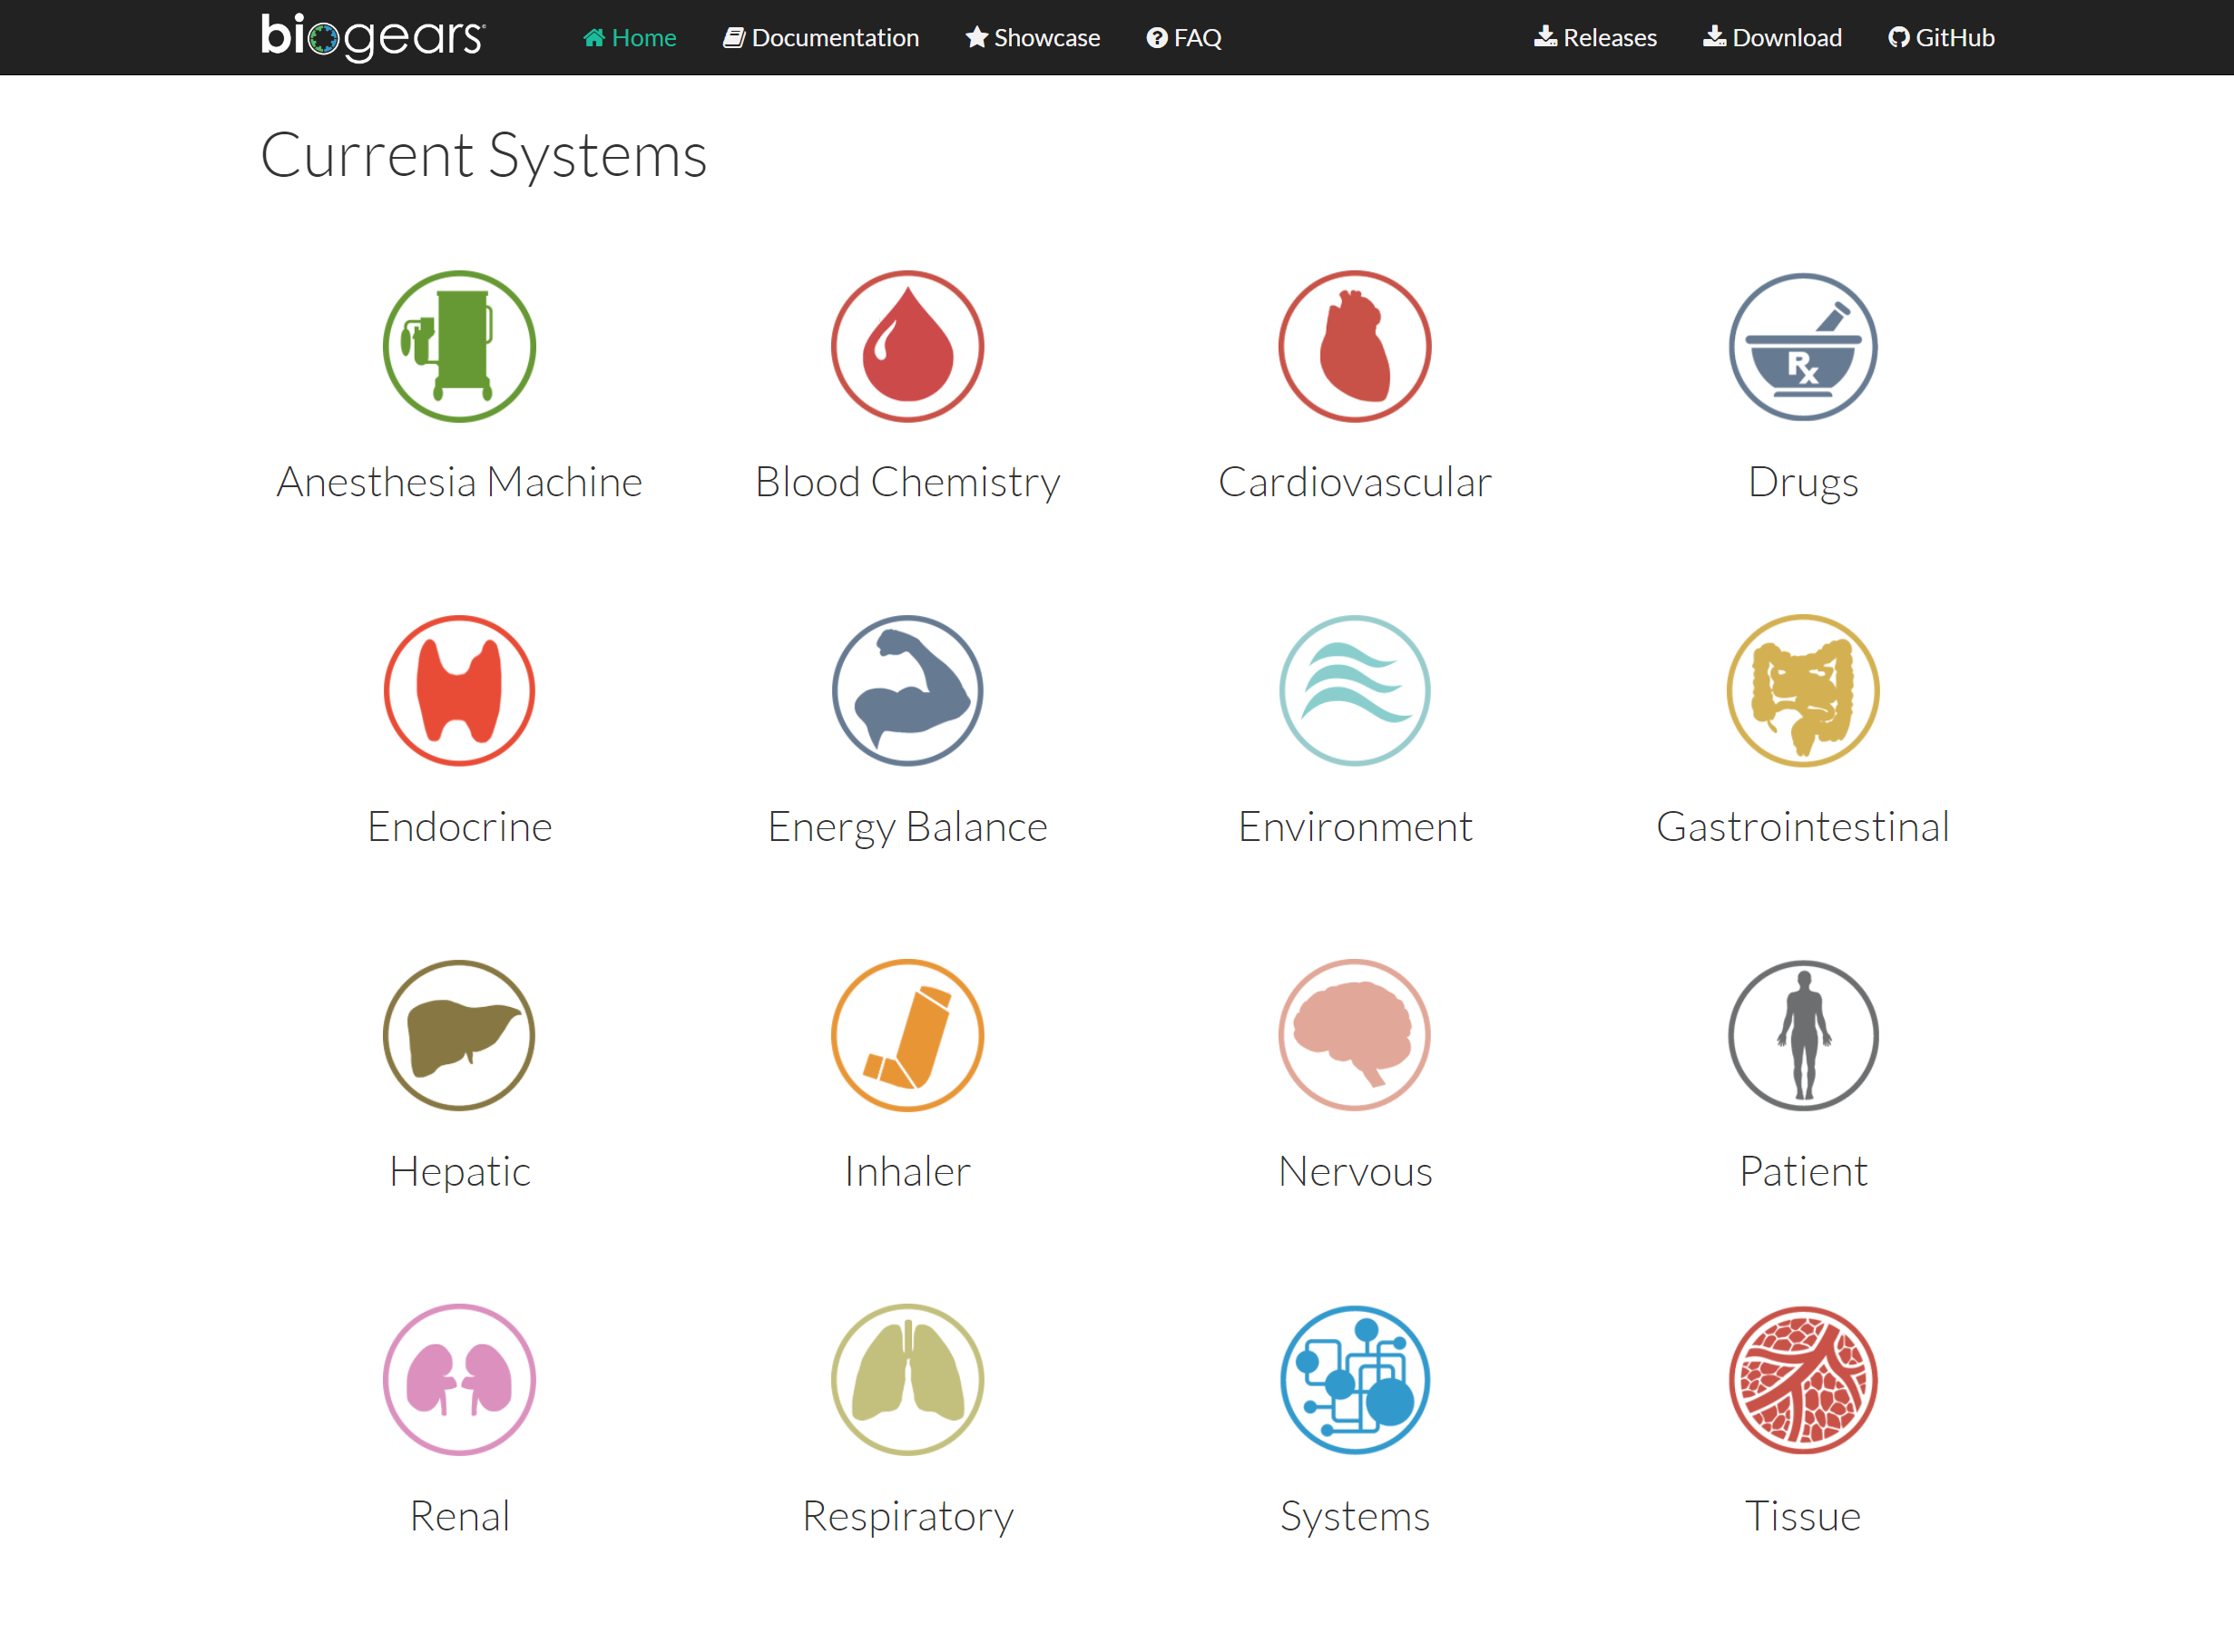
Task: Click the Download link in navbar
Action: (1772, 38)
